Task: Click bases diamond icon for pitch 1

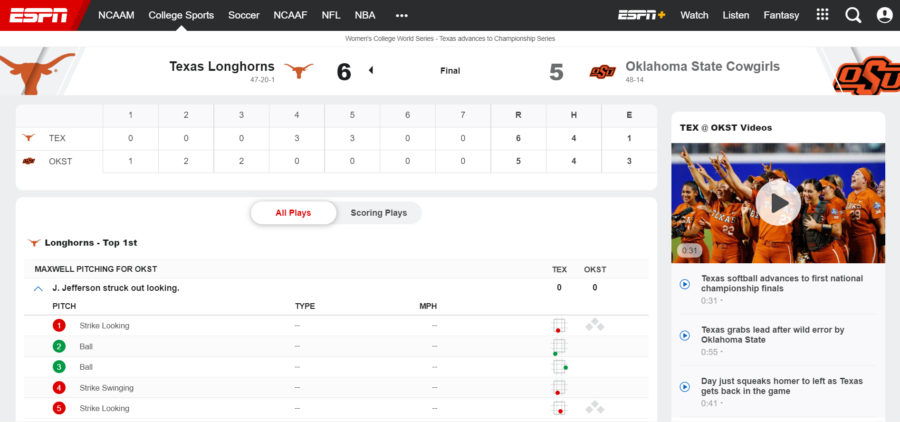Action: 595,325
